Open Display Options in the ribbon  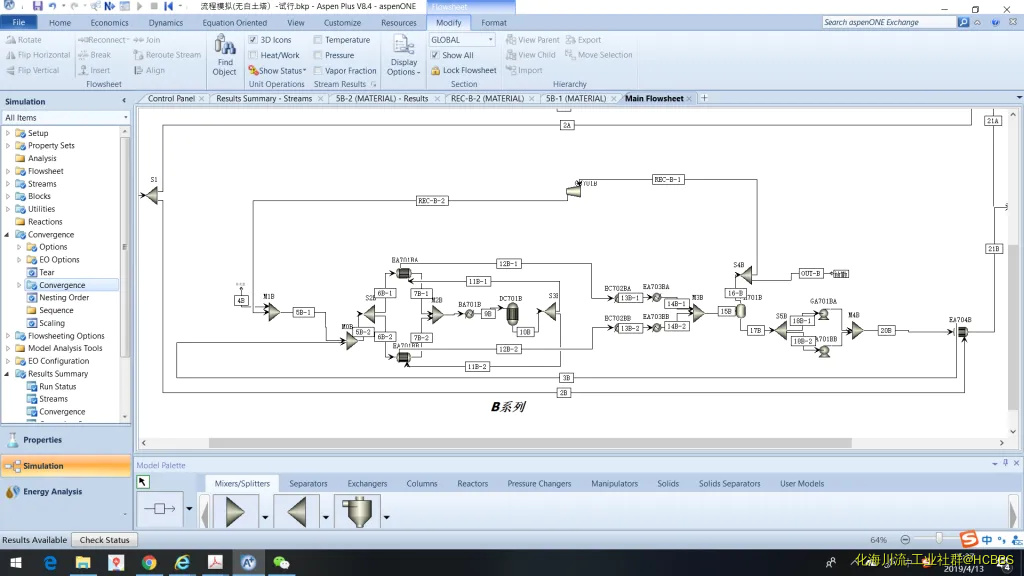404,56
